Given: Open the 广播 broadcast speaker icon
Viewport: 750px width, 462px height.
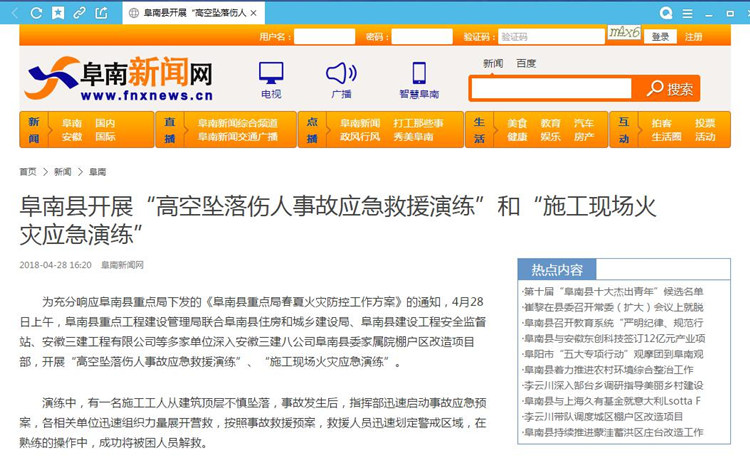Looking at the screenshot, I should click(341, 79).
